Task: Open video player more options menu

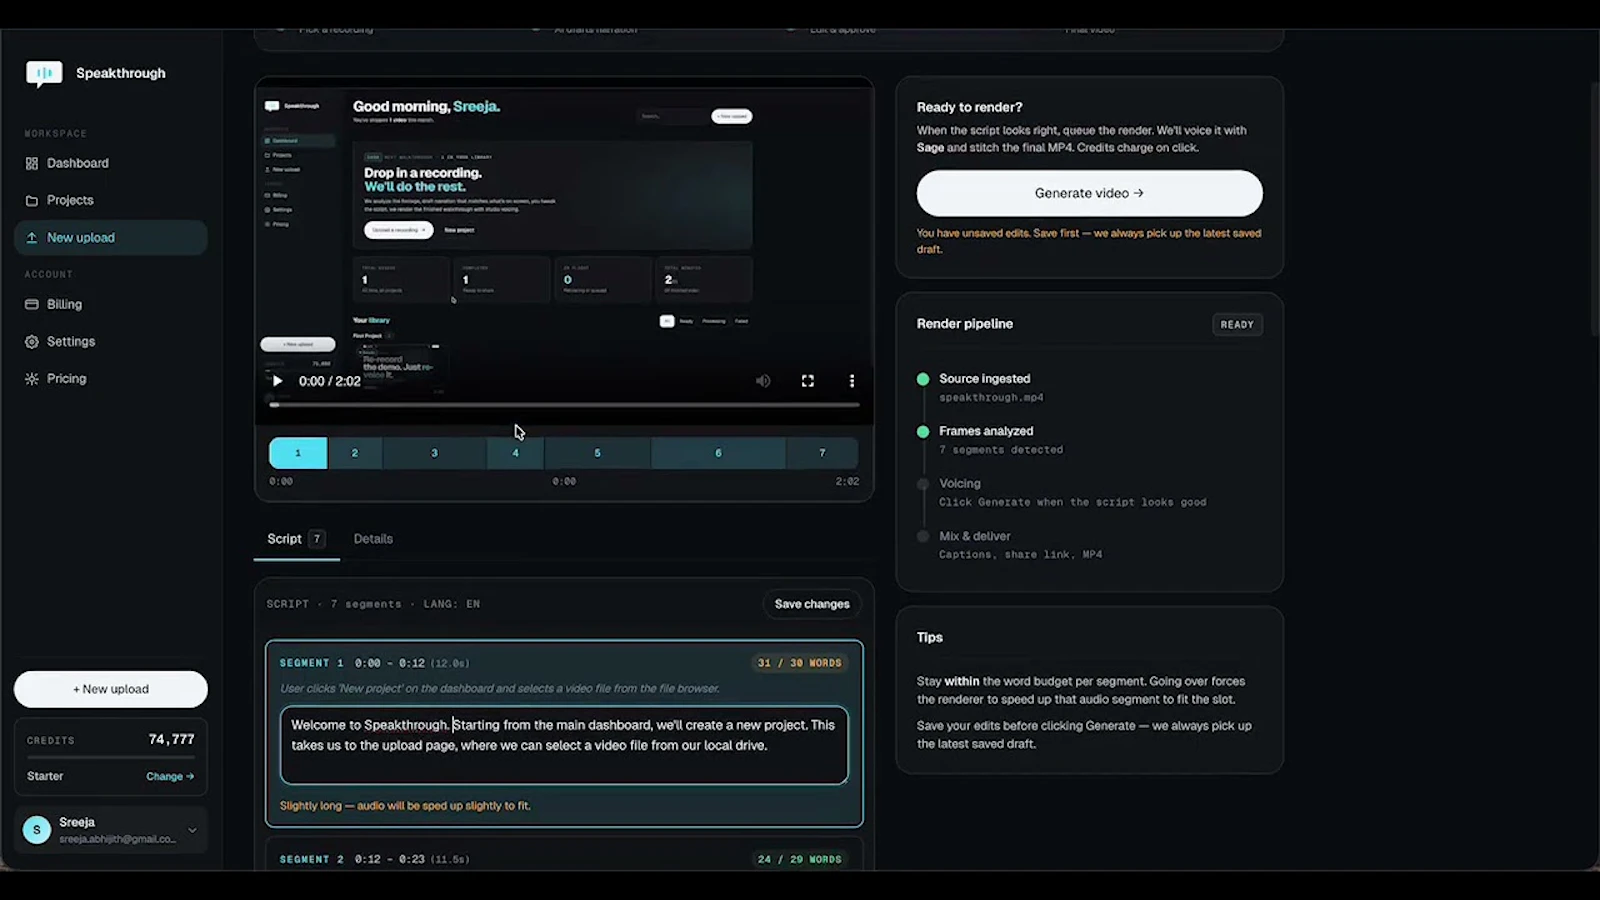Action: [x=852, y=381]
